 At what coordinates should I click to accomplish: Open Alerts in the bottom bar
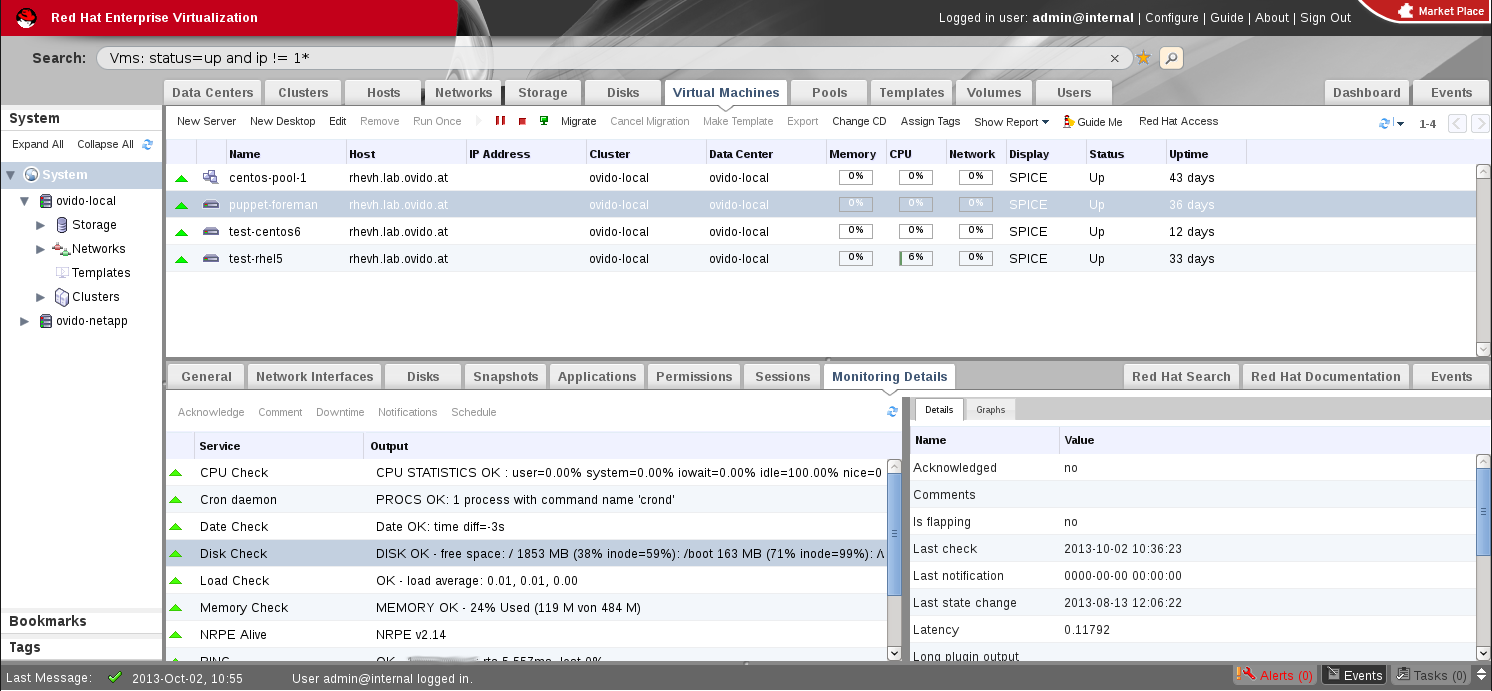[1275, 676]
